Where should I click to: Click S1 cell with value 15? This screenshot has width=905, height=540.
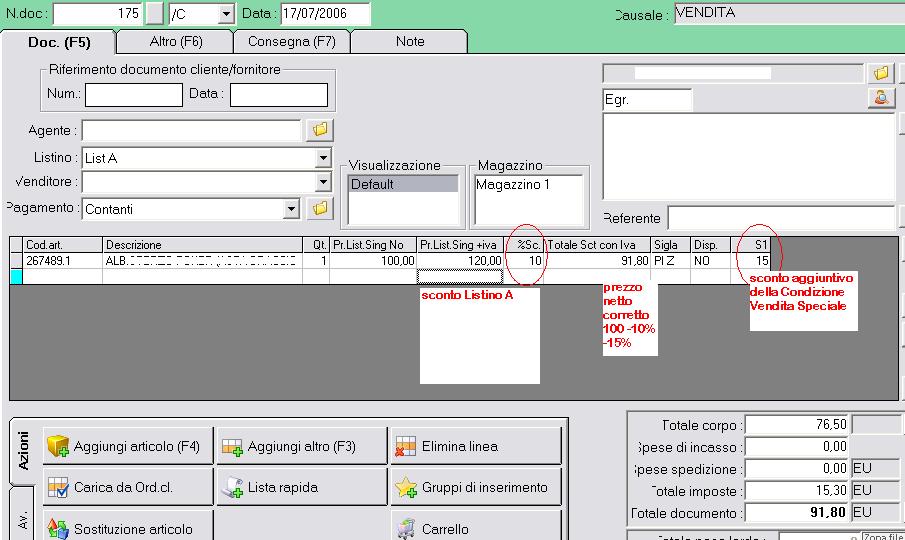750,261
